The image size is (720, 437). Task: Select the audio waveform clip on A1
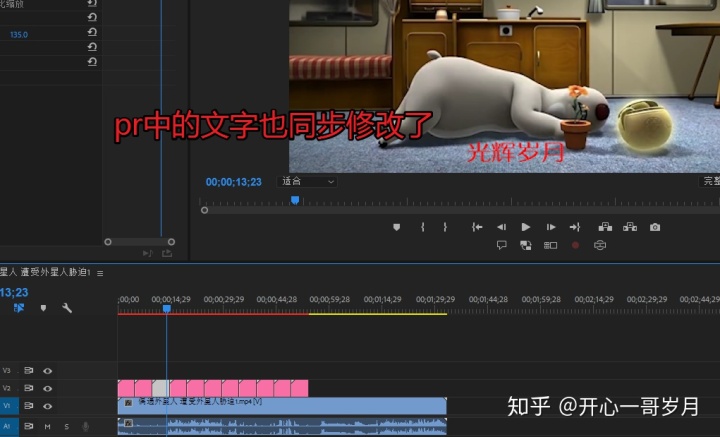pos(282,426)
